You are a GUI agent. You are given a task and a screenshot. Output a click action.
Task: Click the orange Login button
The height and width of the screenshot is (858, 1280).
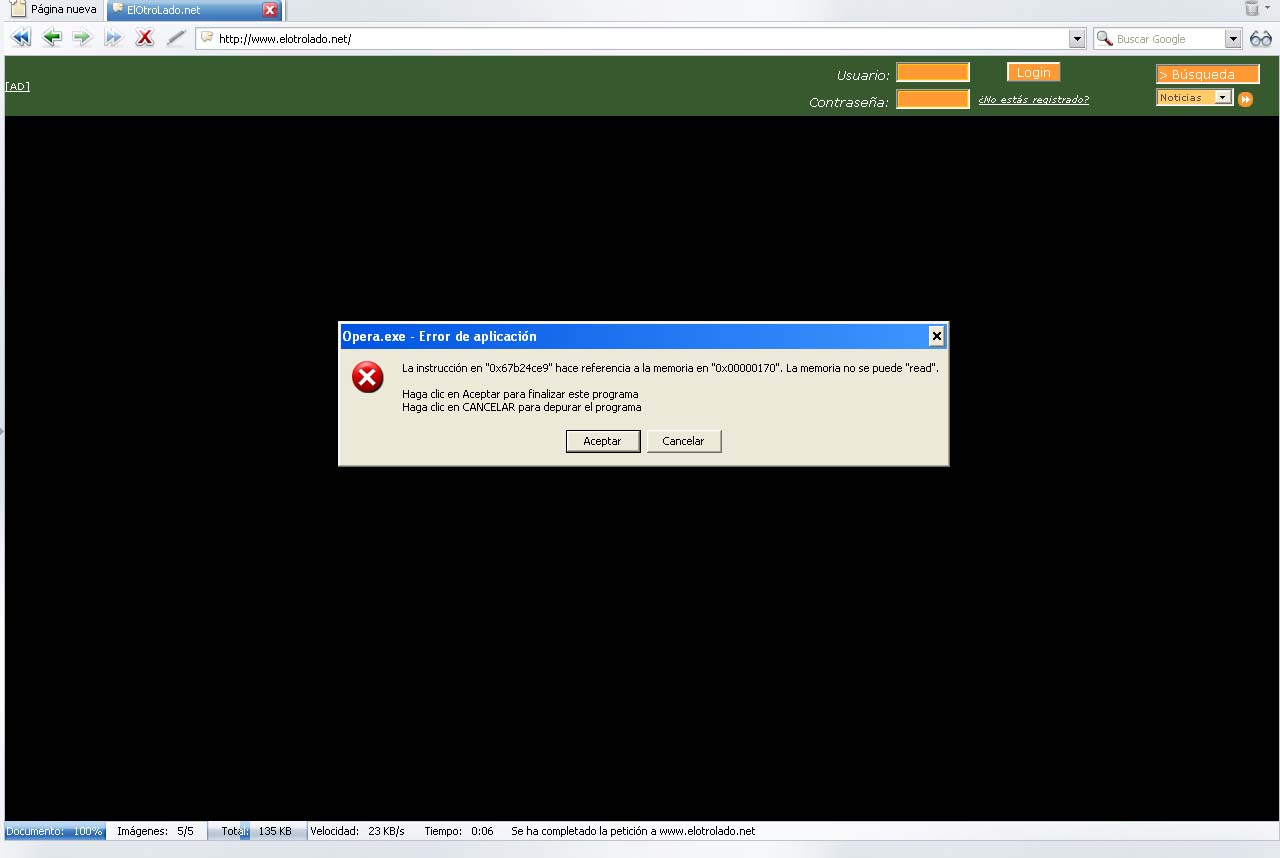pos(1033,72)
